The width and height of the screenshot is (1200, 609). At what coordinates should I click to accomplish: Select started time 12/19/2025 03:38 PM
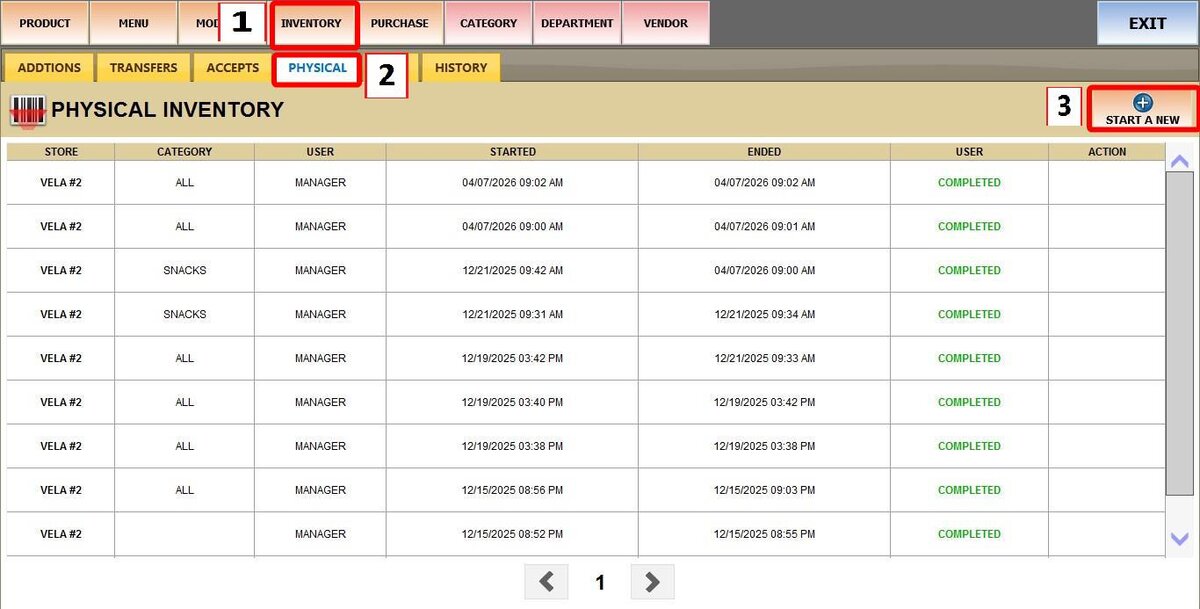[x=513, y=447]
